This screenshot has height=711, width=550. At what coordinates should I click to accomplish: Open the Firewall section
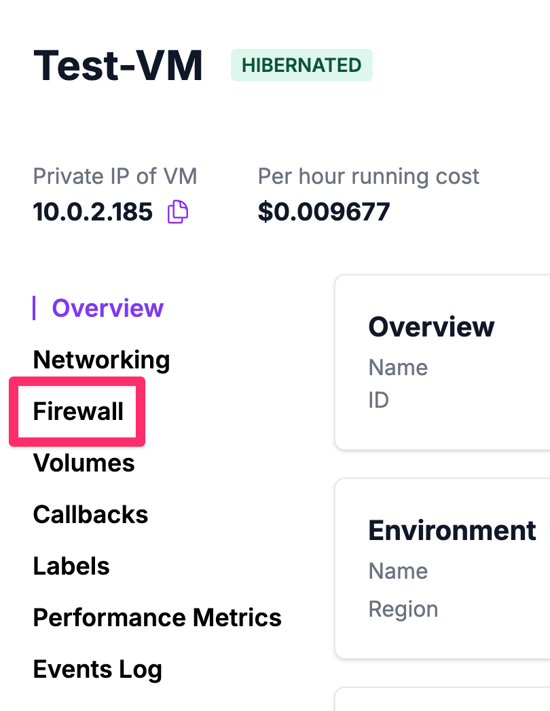click(78, 411)
